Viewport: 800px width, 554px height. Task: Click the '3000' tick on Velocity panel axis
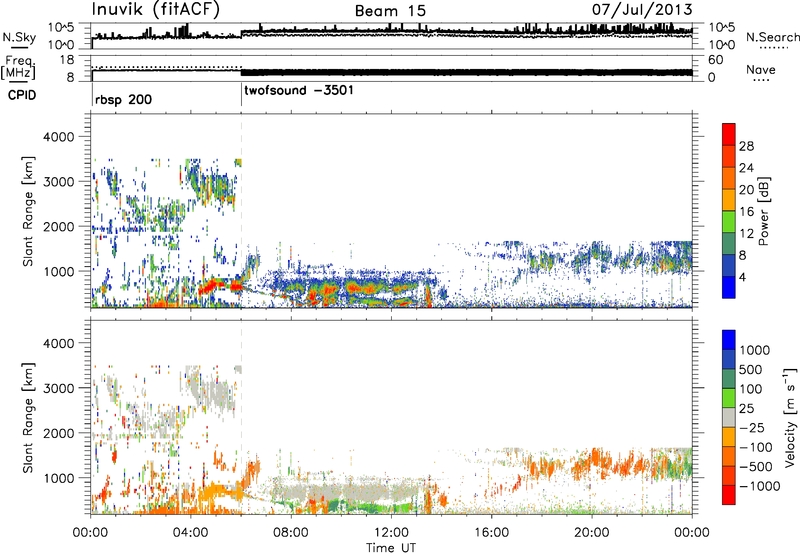[61, 388]
